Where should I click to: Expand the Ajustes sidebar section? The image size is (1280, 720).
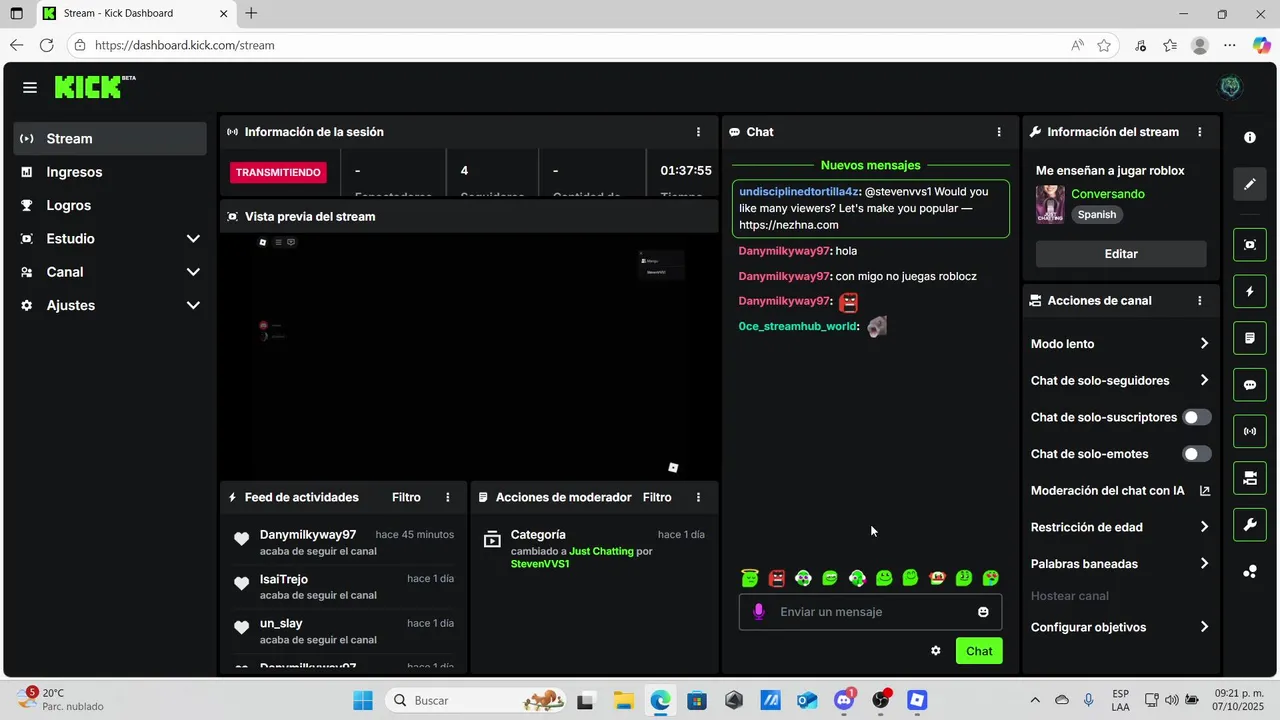click(x=110, y=305)
